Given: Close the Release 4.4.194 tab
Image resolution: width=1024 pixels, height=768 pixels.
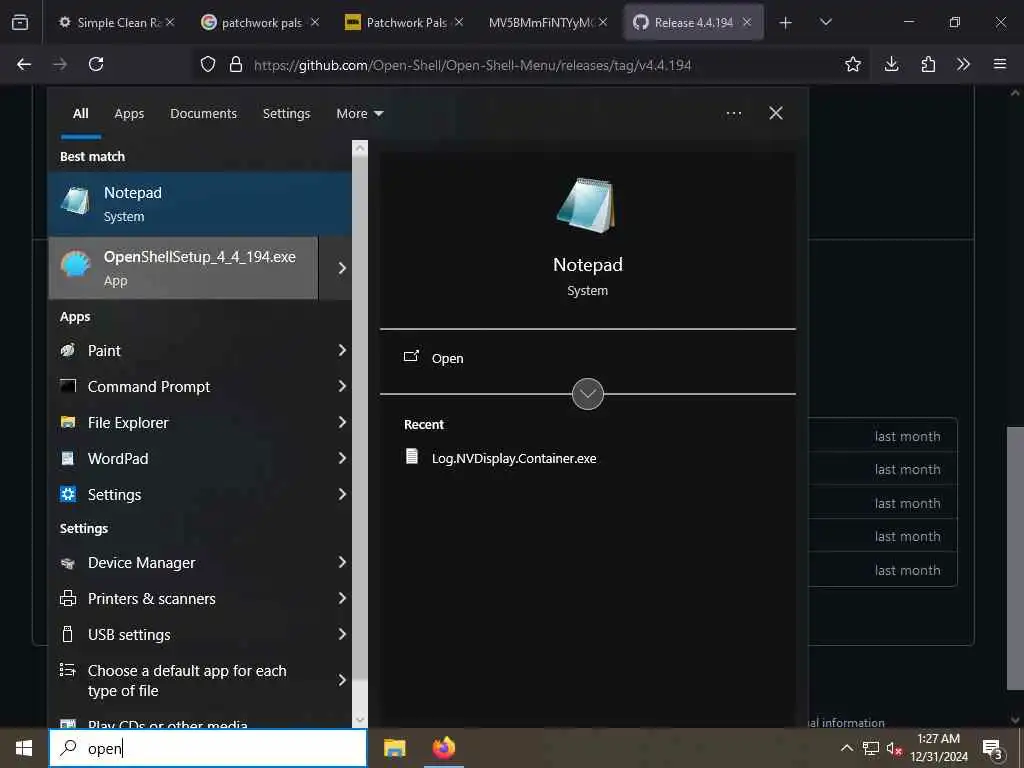Looking at the screenshot, I should [x=747, y=22].
